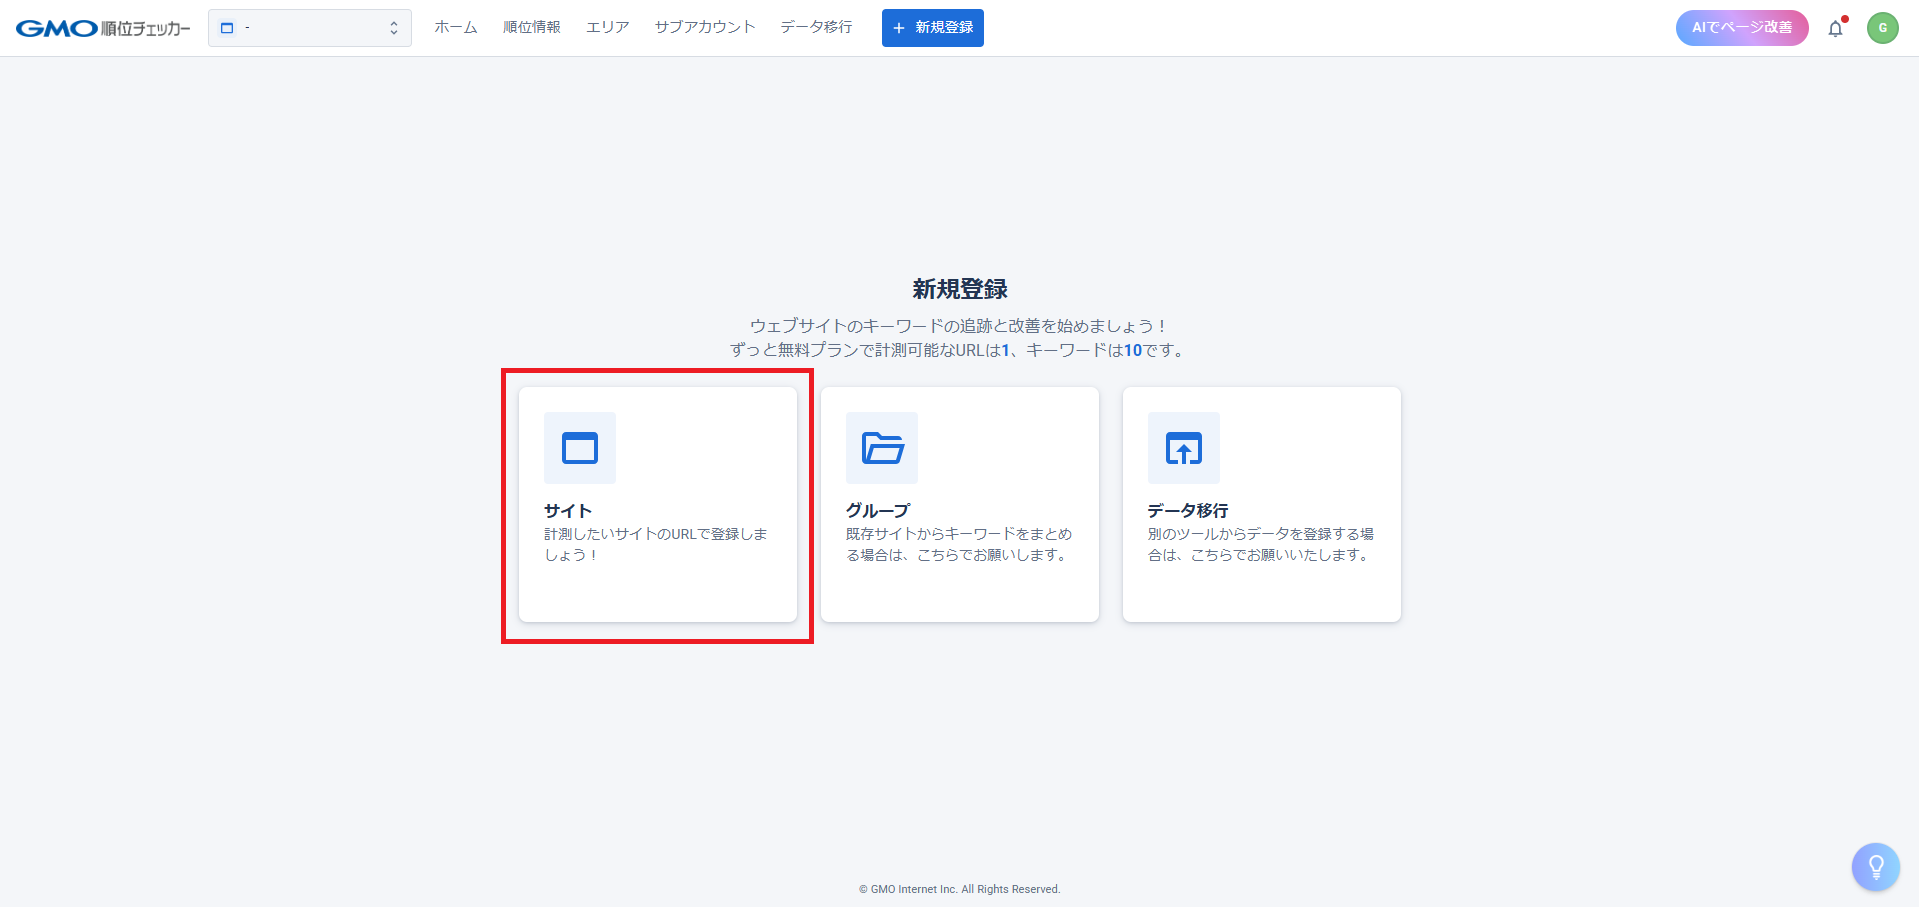The image size is (1919, 907).
Task: Open the site selector dropdown
Action: tap(310, 28)
